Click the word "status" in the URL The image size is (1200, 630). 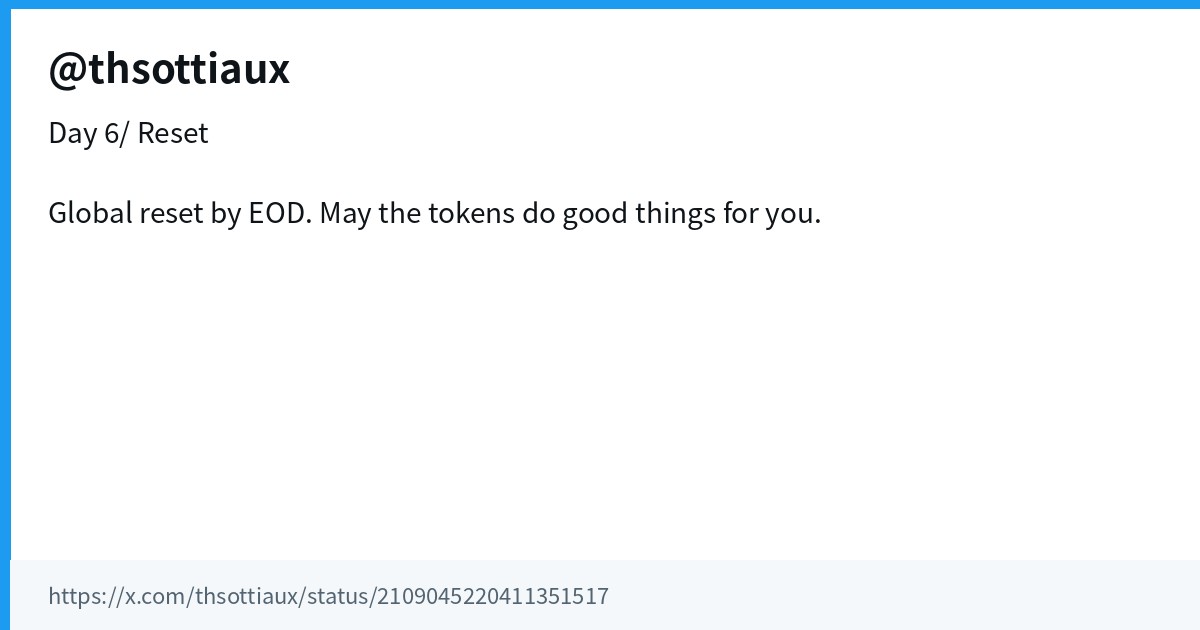point(337,596)
